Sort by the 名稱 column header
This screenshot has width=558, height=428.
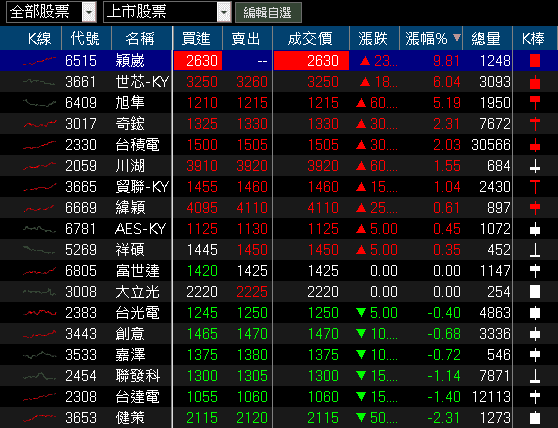coord(140,38)
